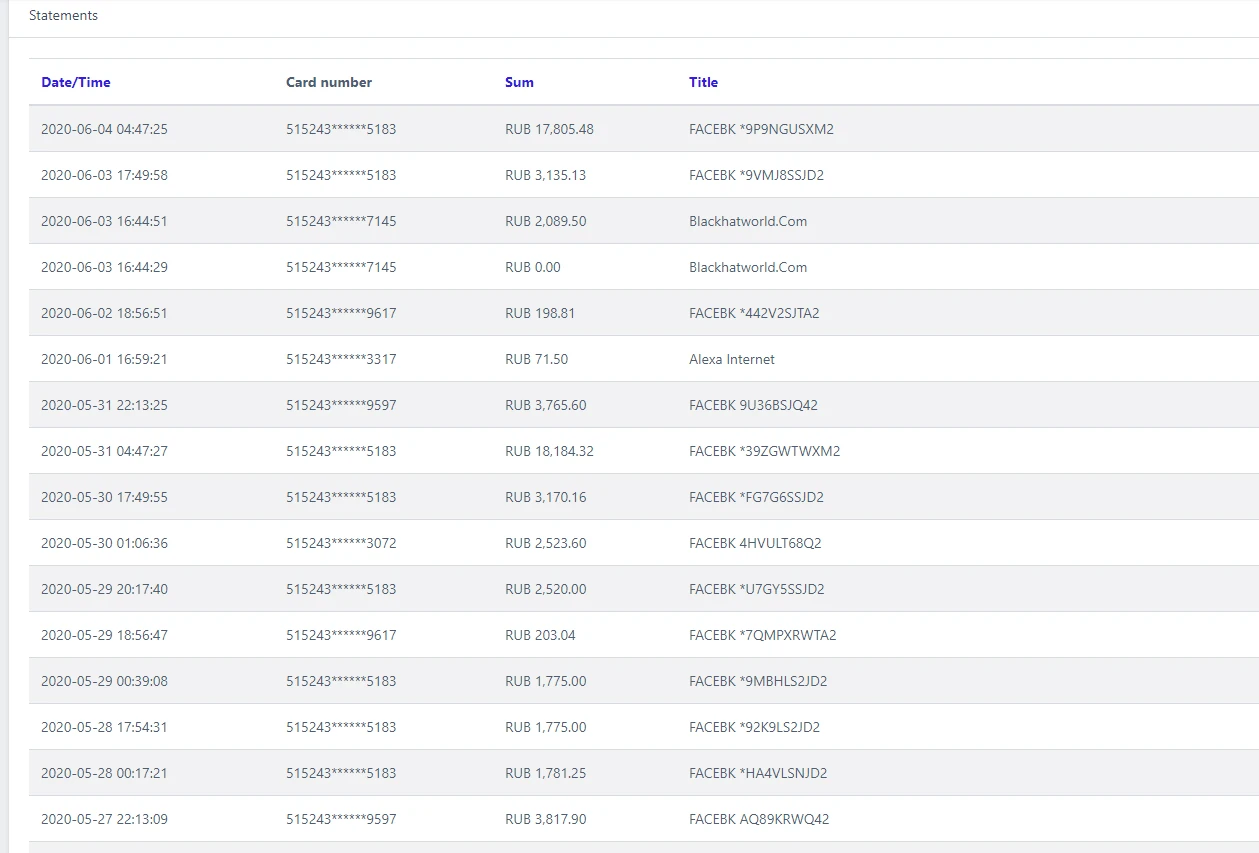Sort by the Date/Time column header
Image resolution: width=1259 pixels, height=853 pixels.
(76, 82)
